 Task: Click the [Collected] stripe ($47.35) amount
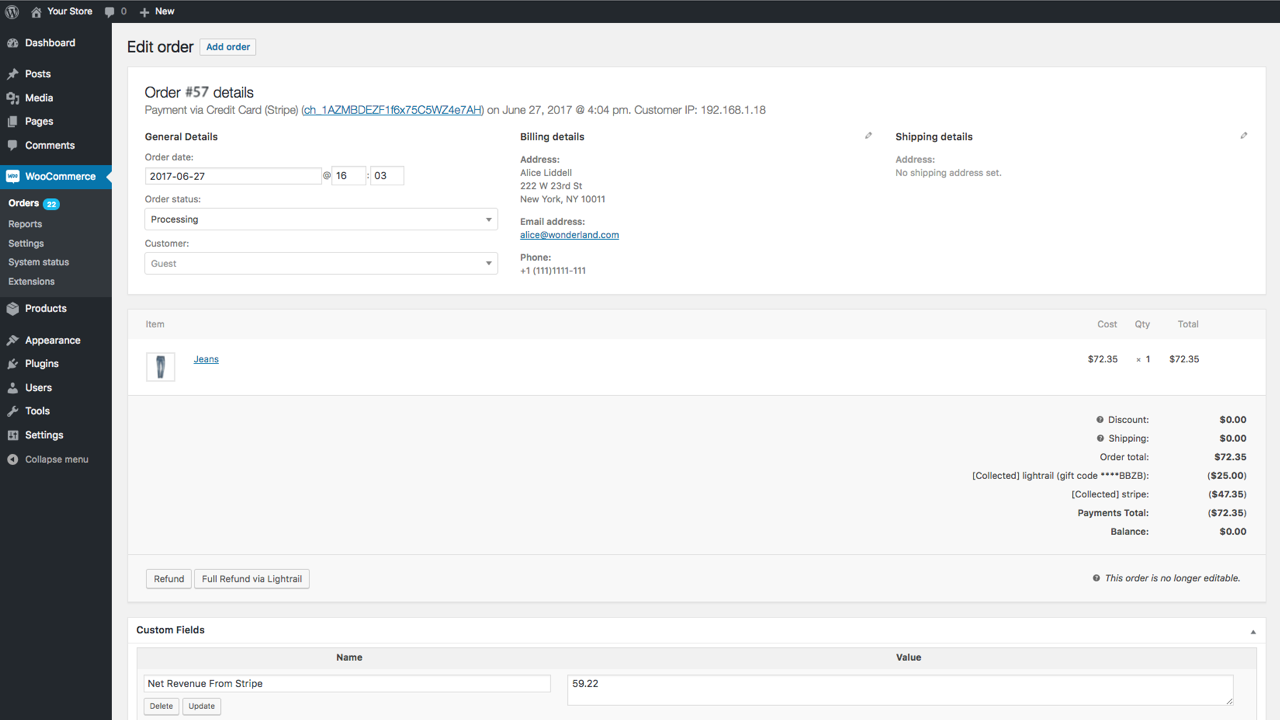pos(1226,494)
